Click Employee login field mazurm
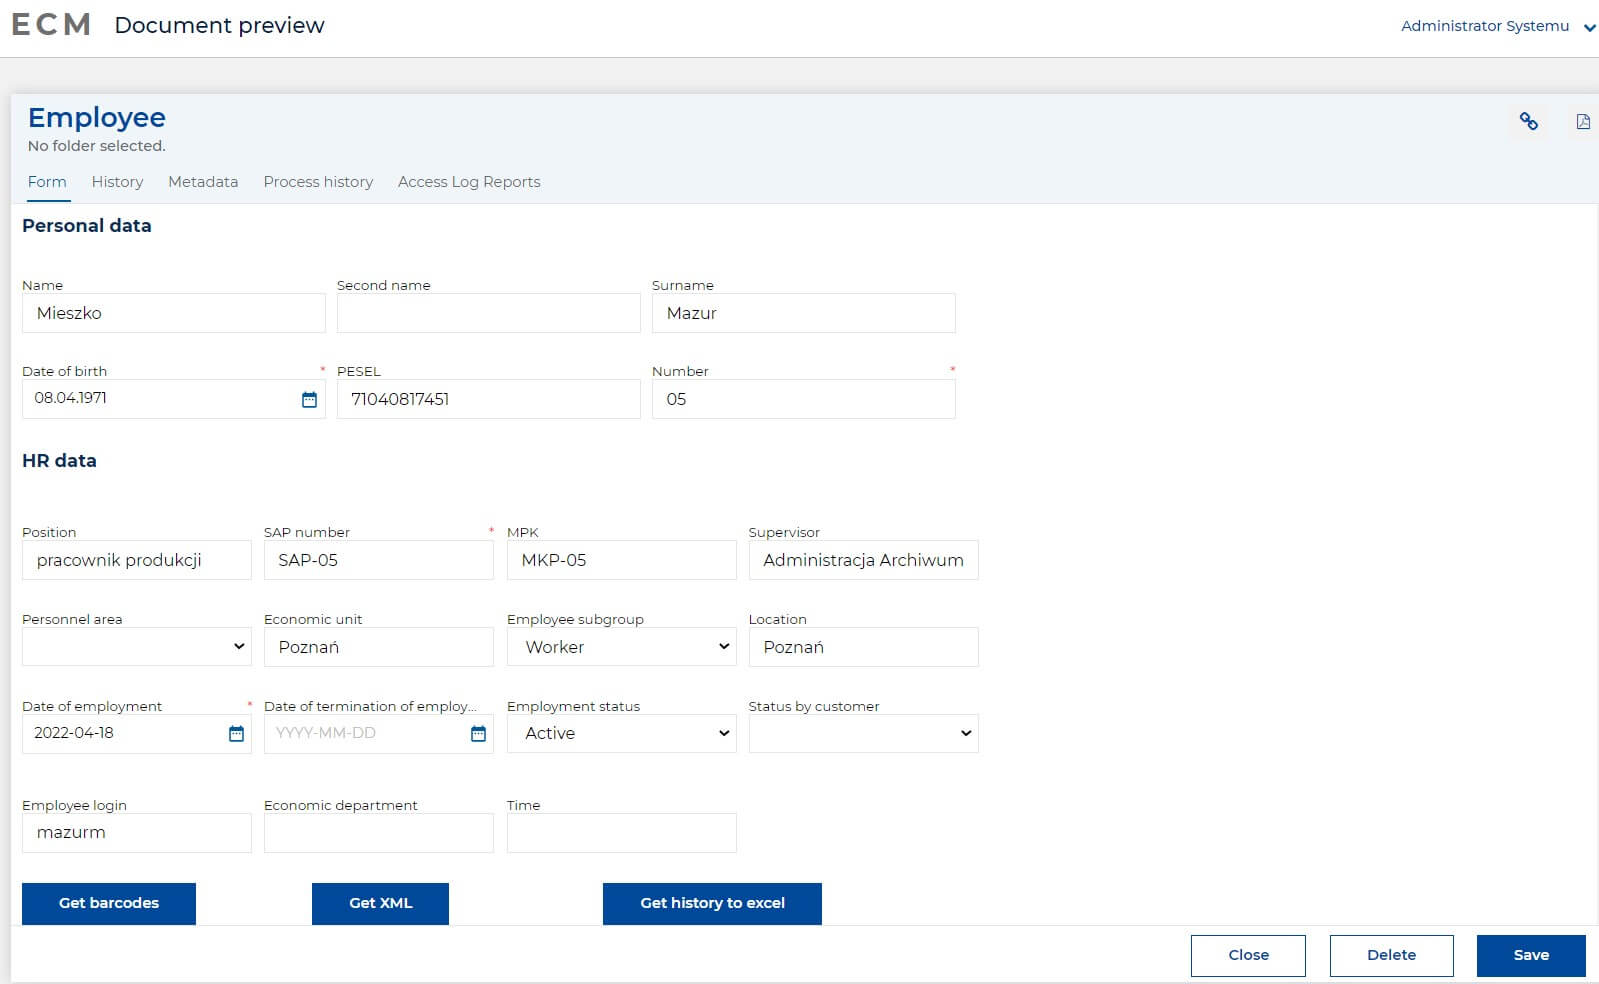The height and width of the screenshot is (984, 1599). (137, 833)
